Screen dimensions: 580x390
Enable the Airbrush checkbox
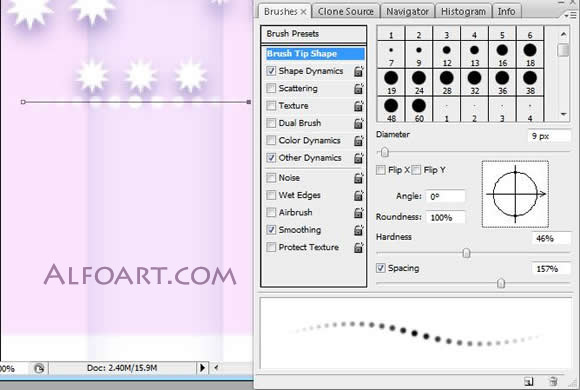coord(271,213)
